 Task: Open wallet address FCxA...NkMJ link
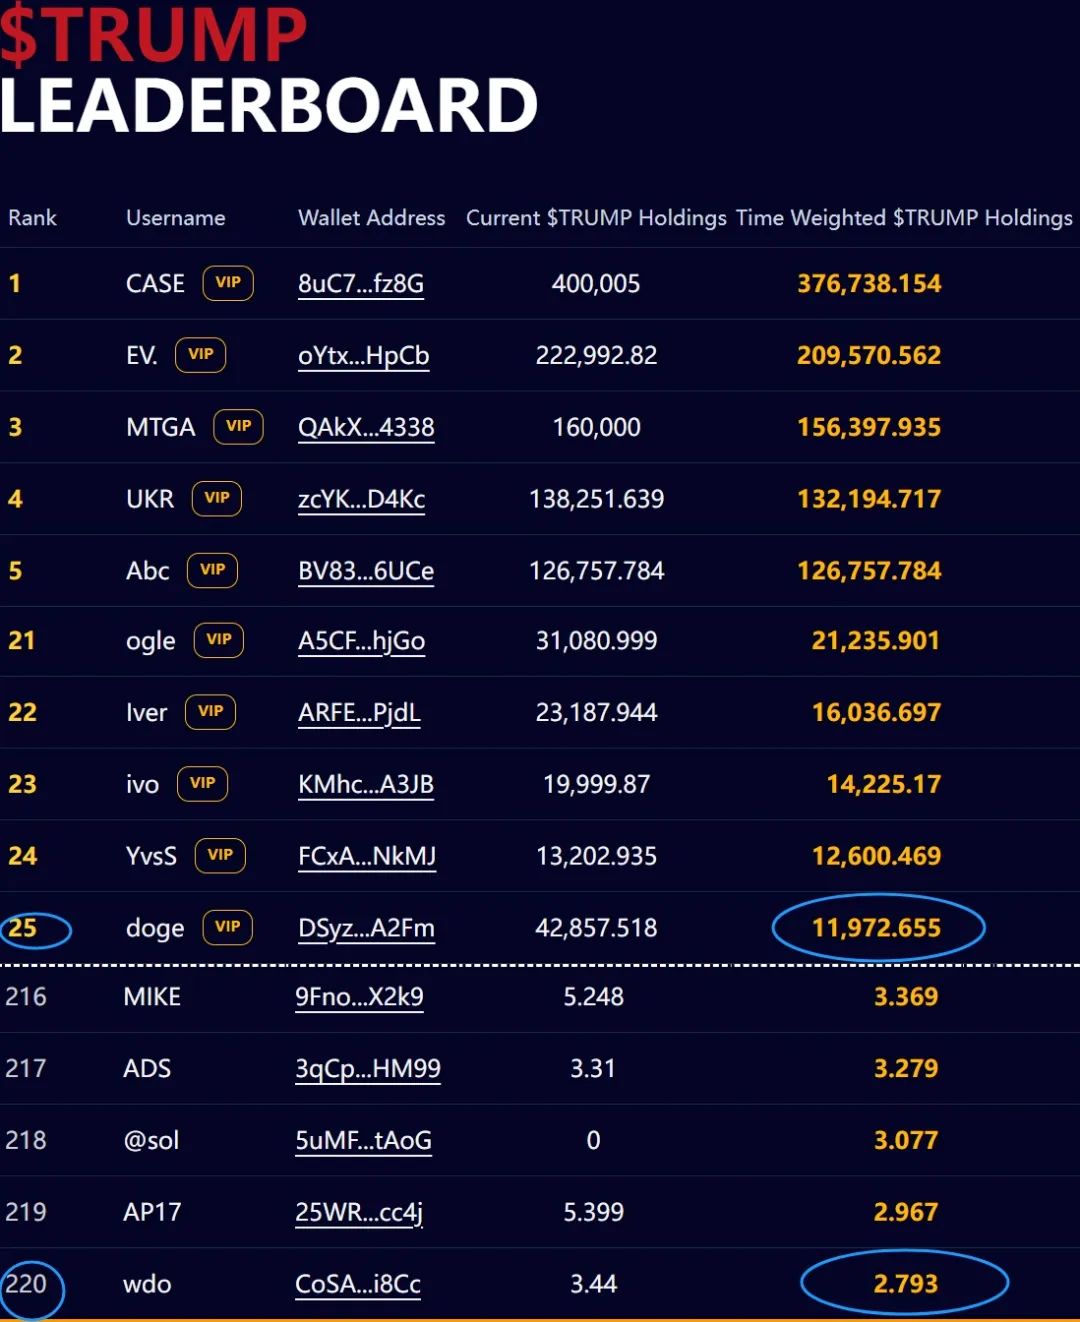click(x=367, y=857)
